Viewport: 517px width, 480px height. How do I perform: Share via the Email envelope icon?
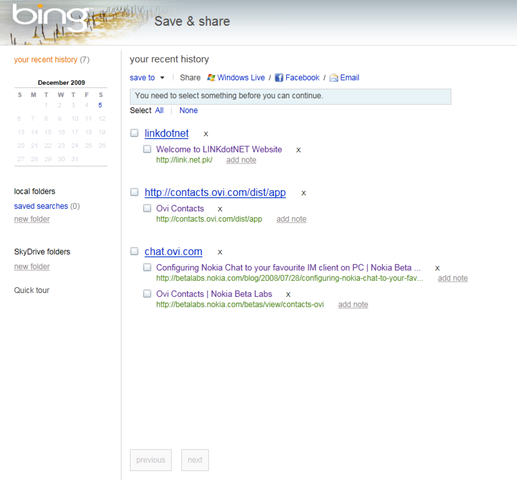334,78
